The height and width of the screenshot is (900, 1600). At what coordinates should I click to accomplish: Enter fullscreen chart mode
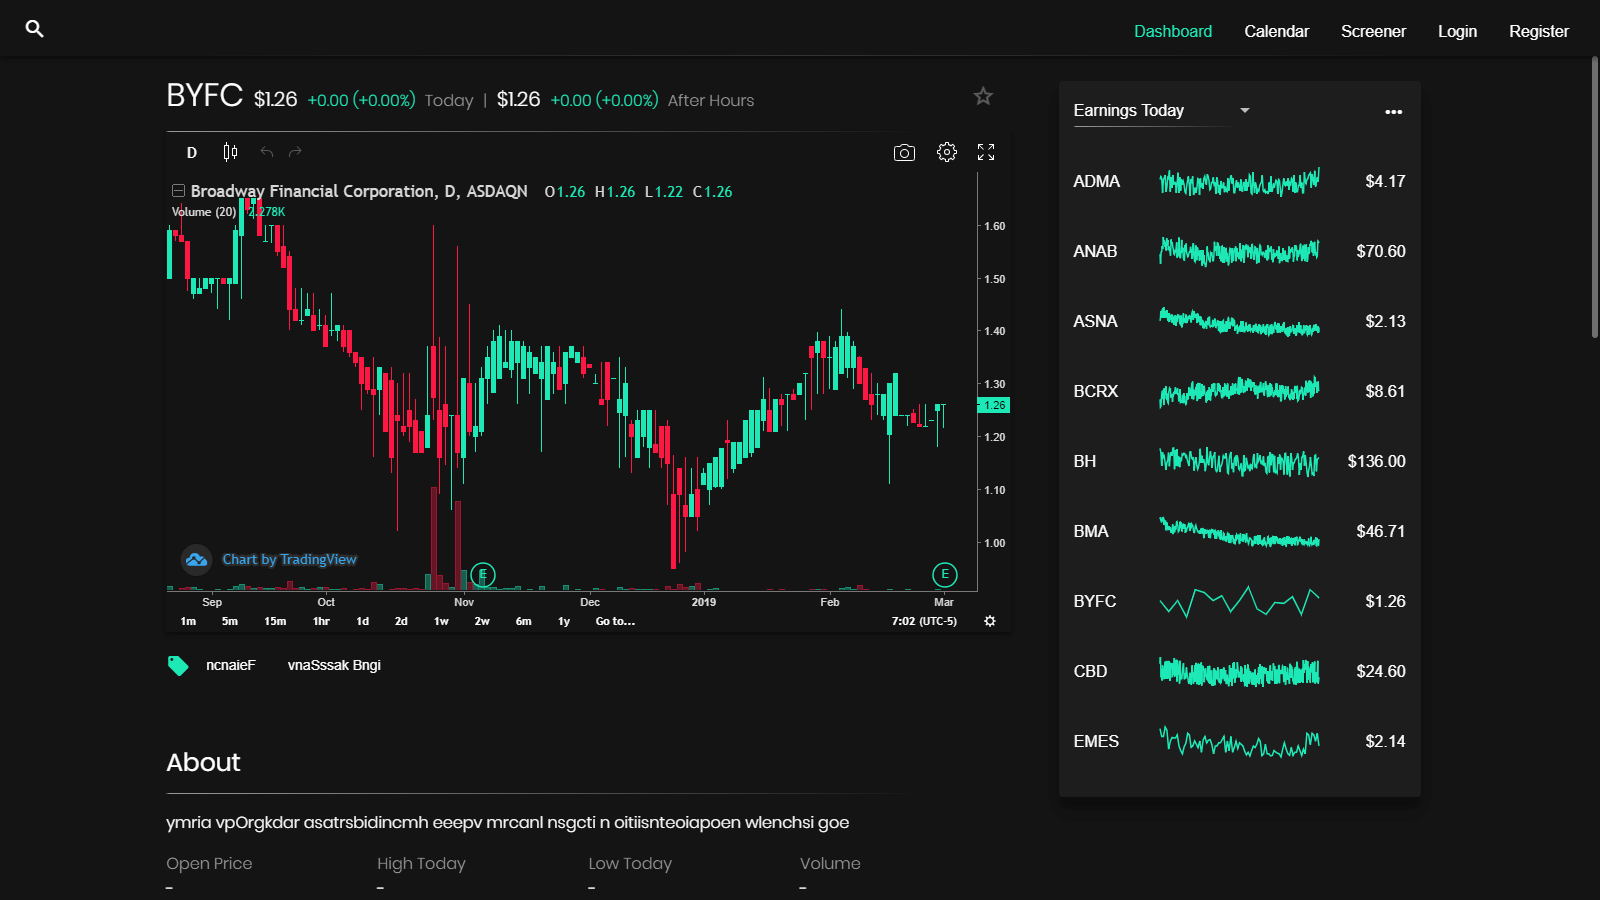[986, 152]
